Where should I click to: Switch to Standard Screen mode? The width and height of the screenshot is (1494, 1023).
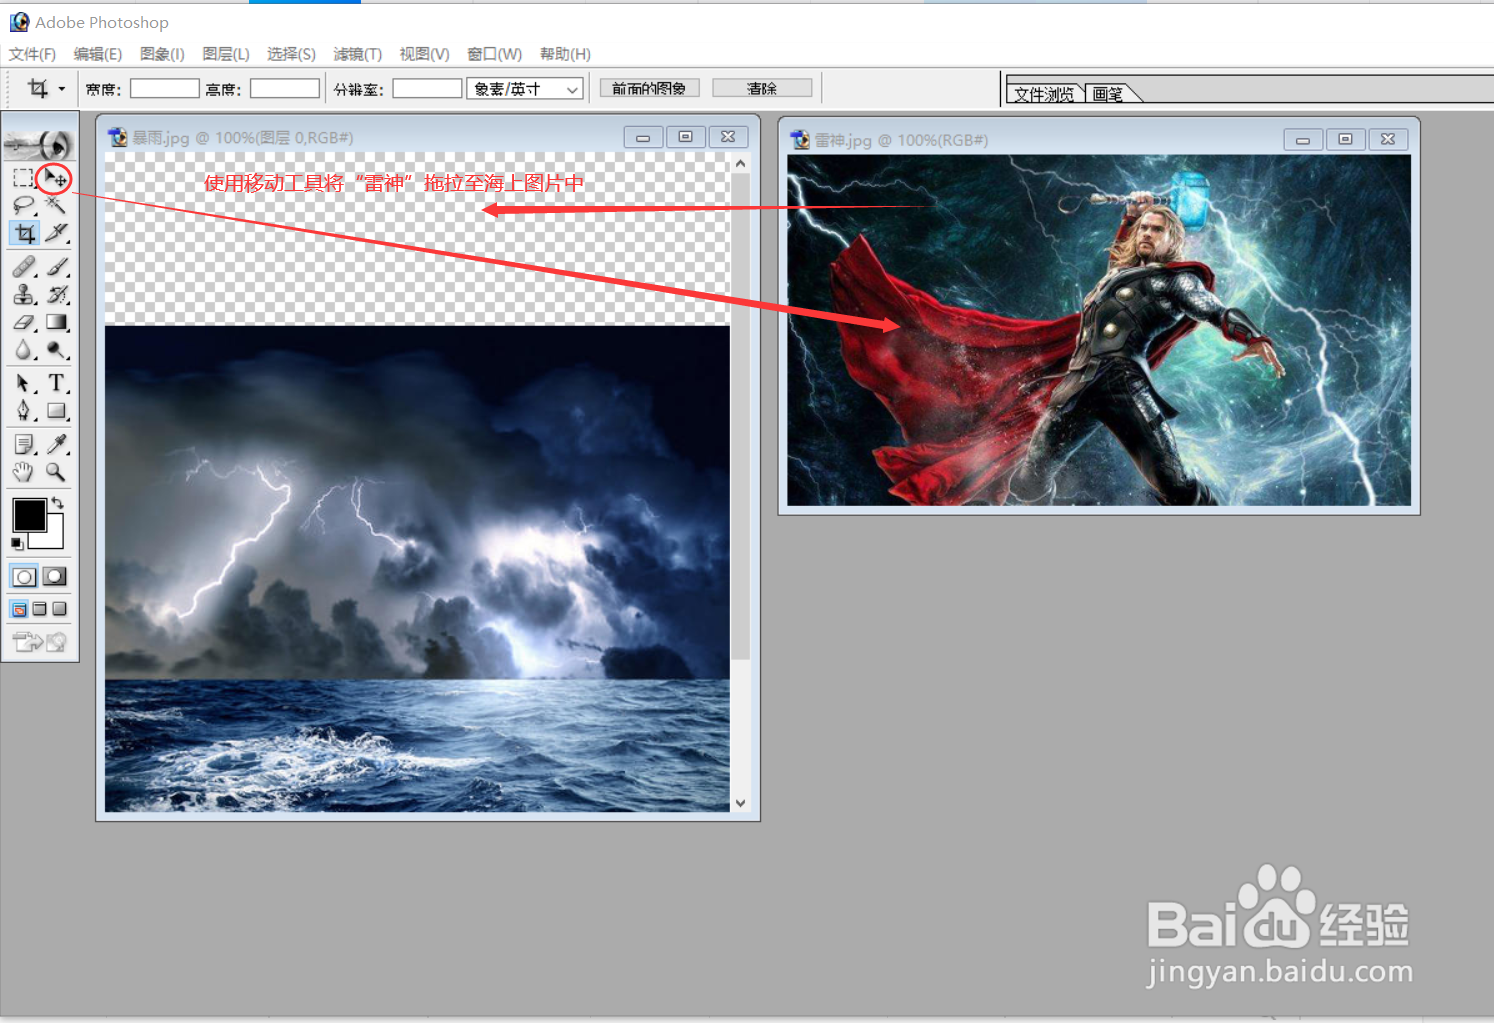(19, 609)
